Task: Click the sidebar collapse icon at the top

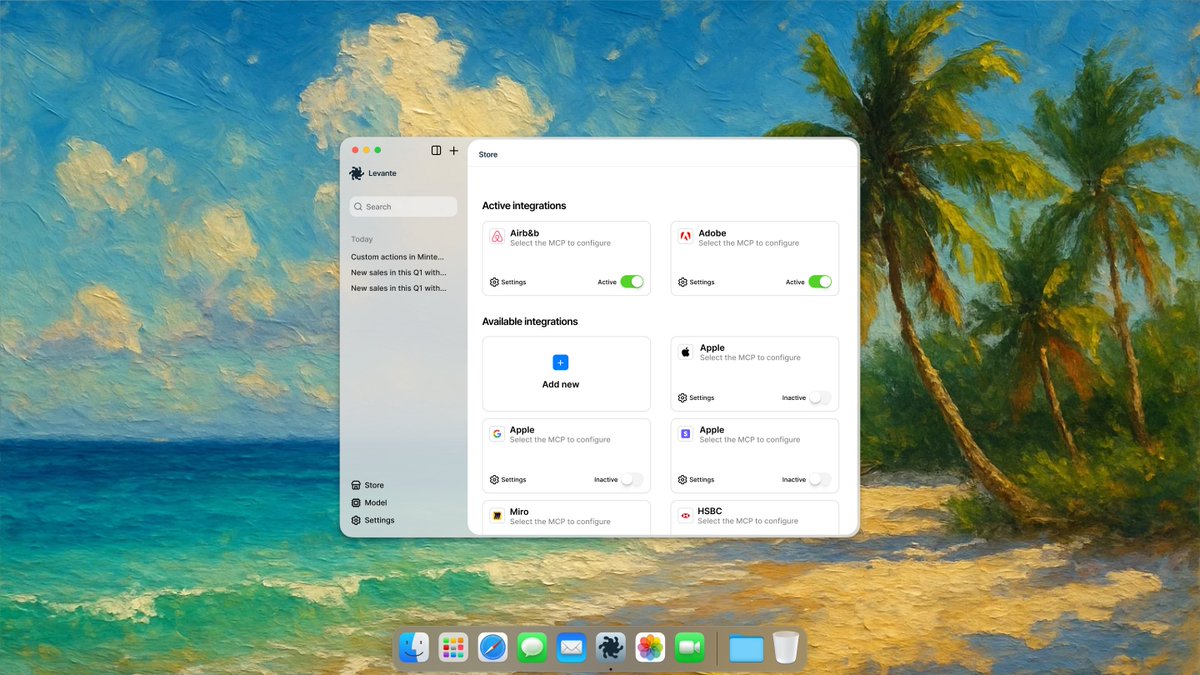Action: pyautogui.click(x=436, y=150)
